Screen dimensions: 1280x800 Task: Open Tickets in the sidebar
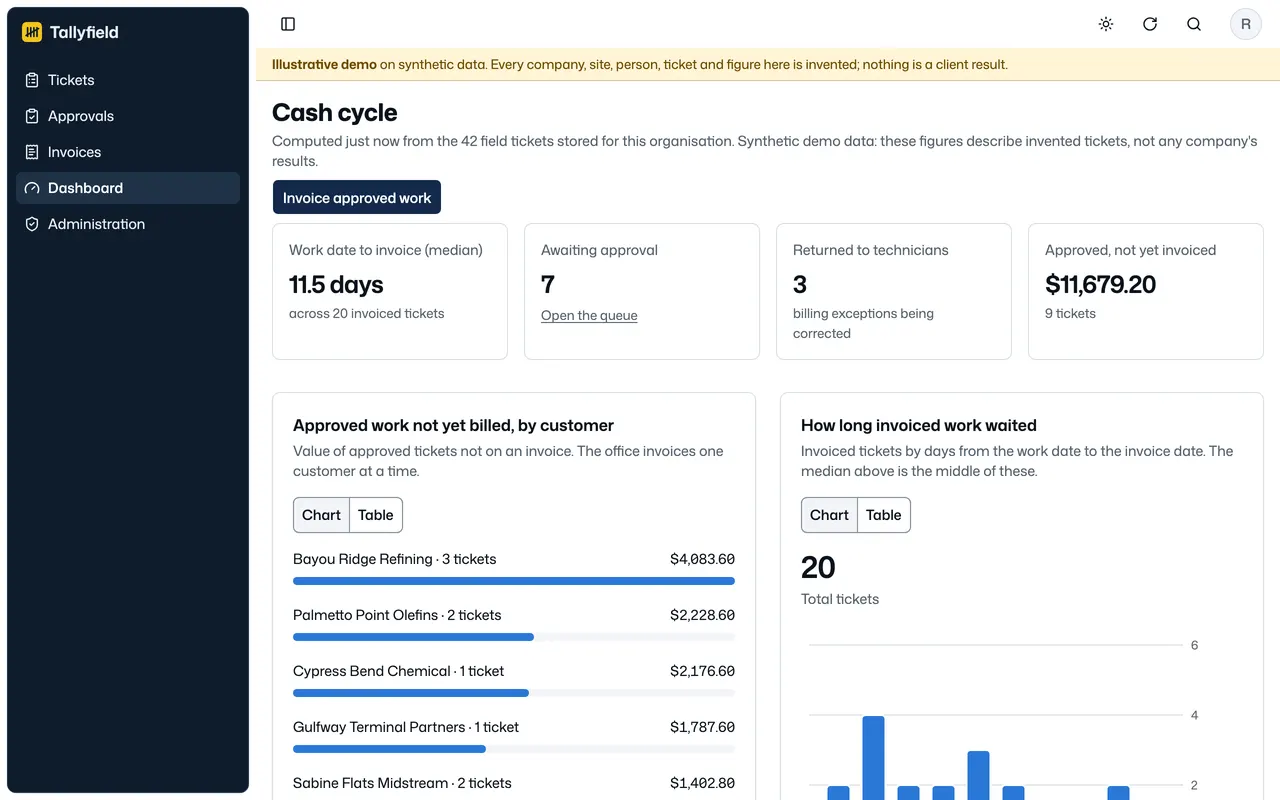128,80
